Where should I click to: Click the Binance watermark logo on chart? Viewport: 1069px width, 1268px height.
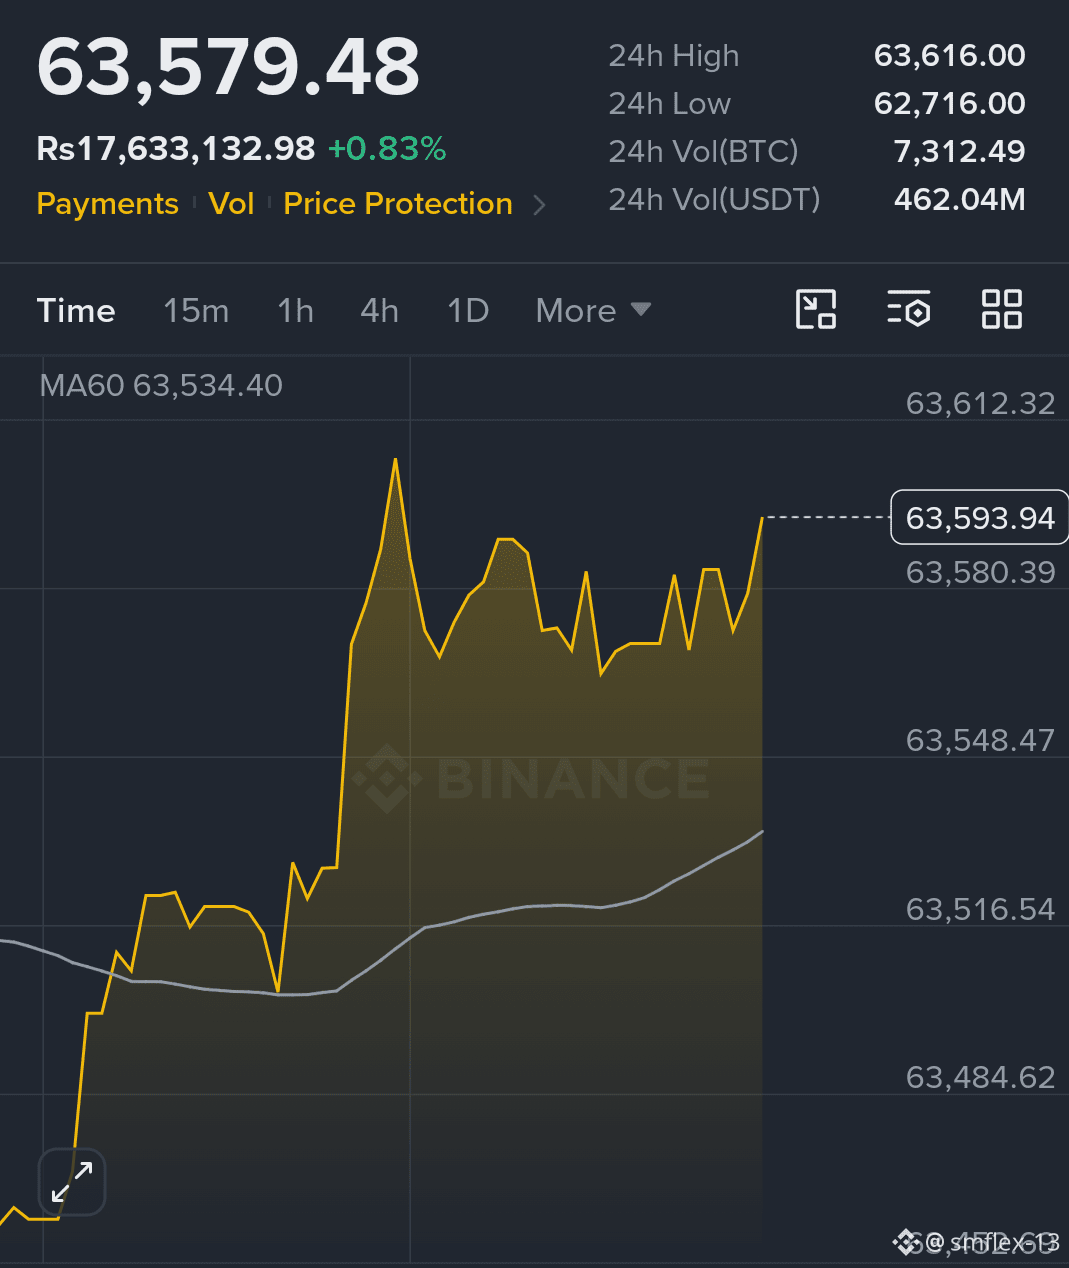tap(531, 778)
